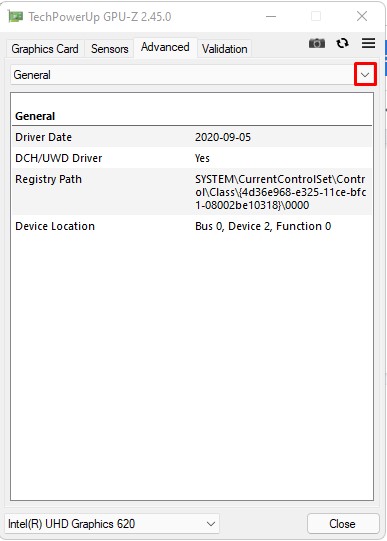Click the Close button
The width and height of the screenshot is (387, 541).
tap(343, 524)
